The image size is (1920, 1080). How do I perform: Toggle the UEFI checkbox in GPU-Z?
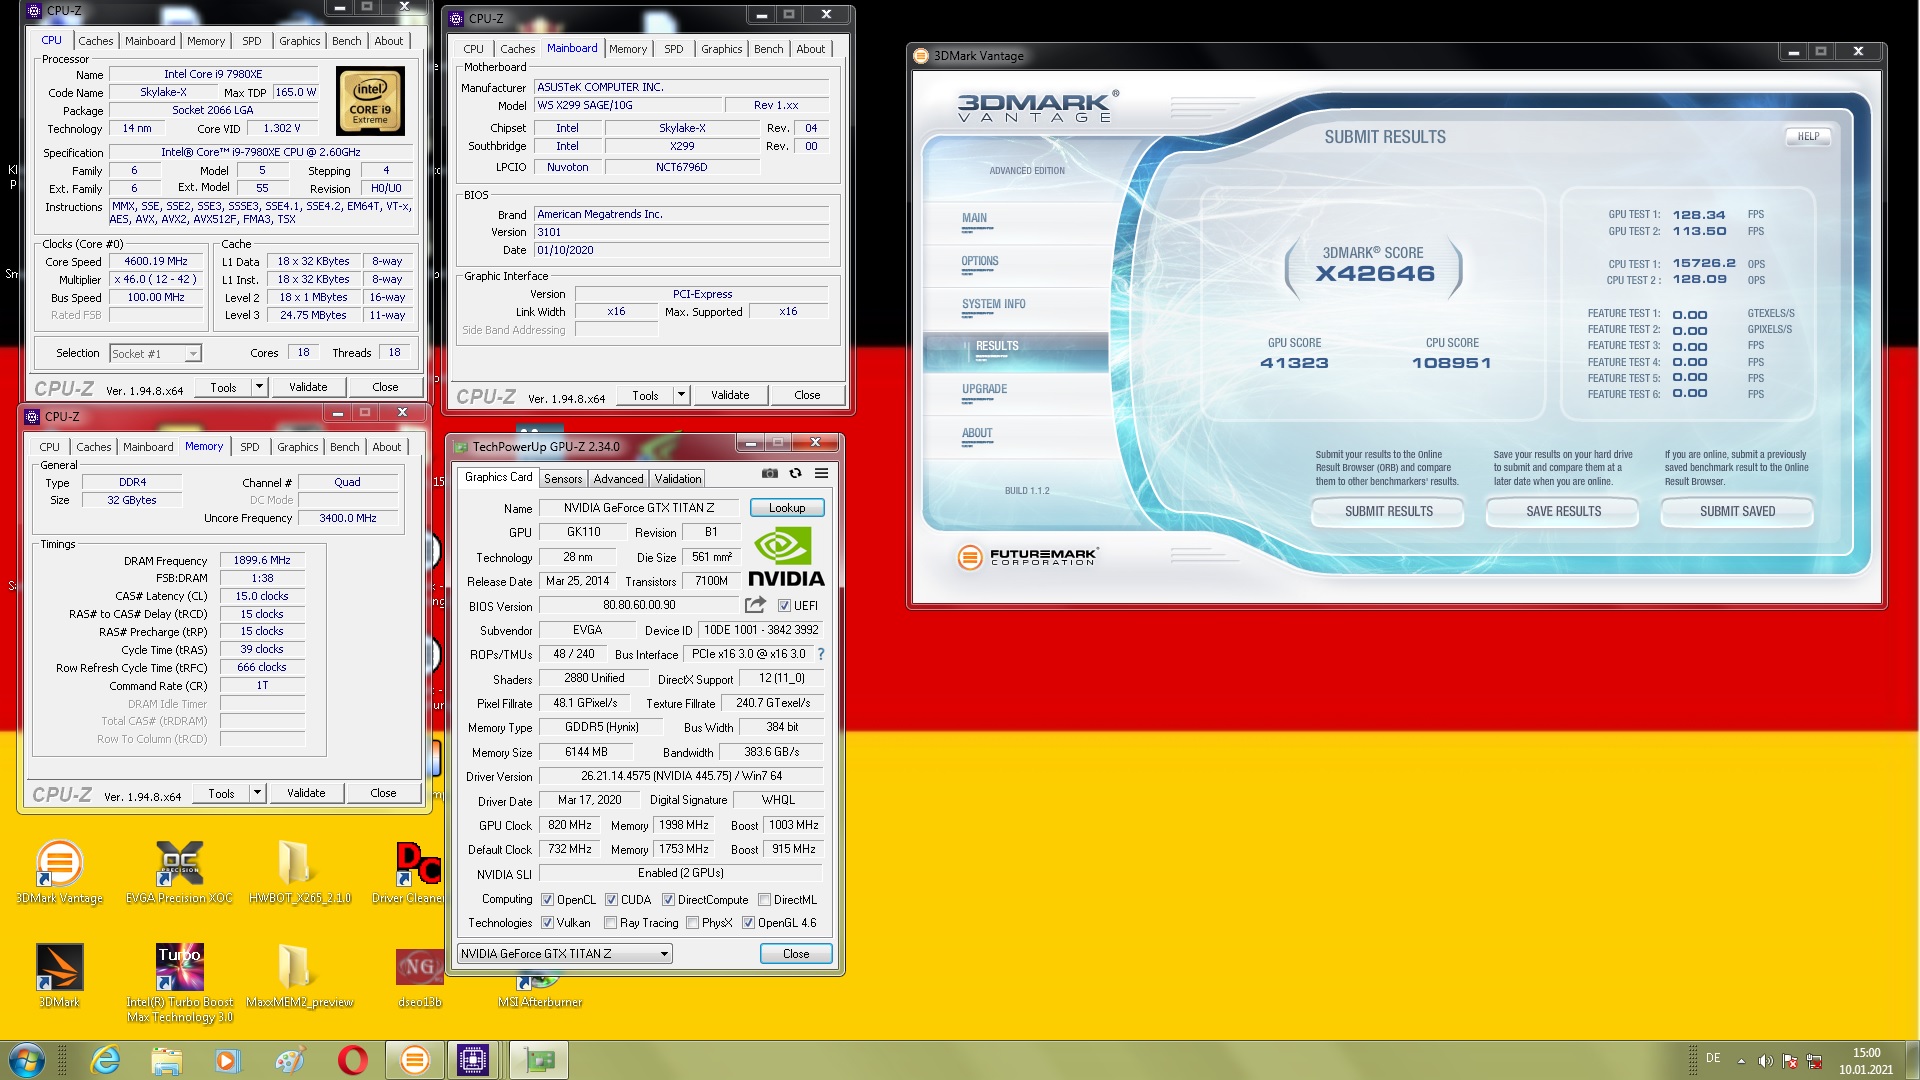coord(784,606)
